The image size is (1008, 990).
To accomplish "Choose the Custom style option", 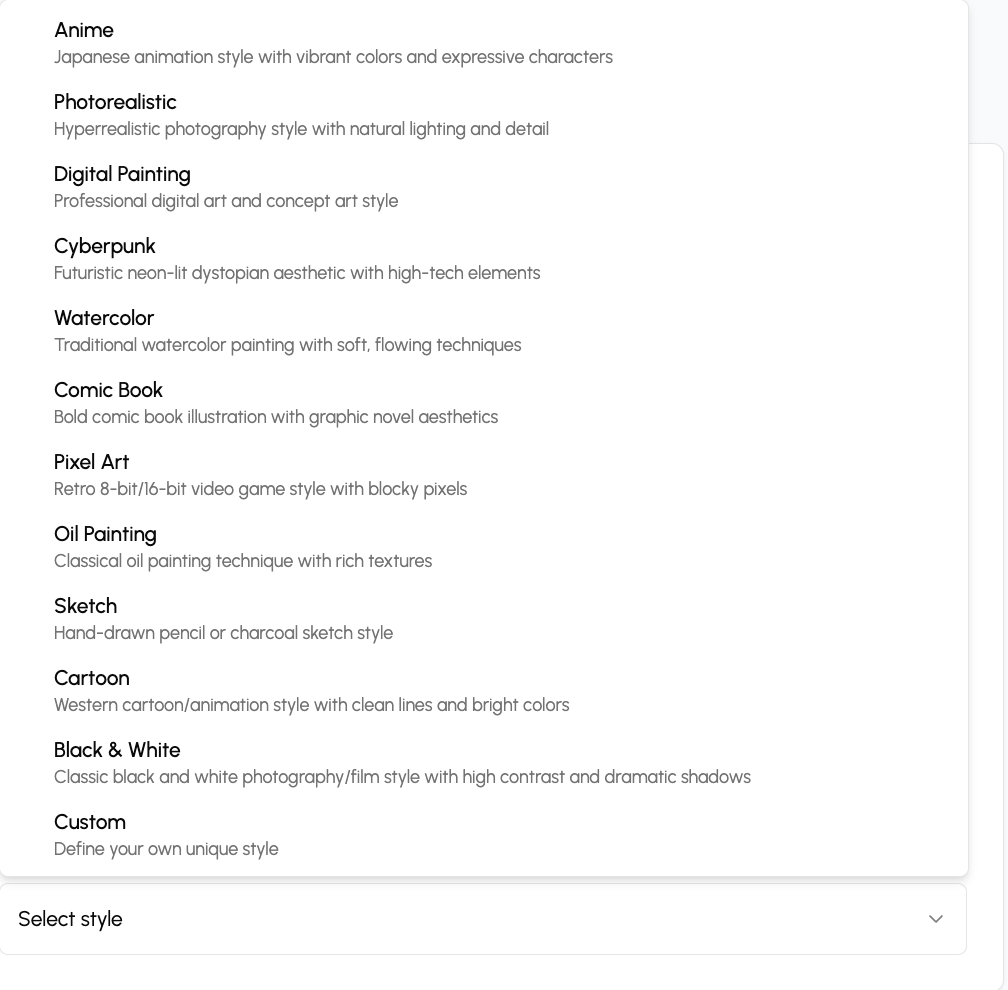I will click(x=483, y=835).
